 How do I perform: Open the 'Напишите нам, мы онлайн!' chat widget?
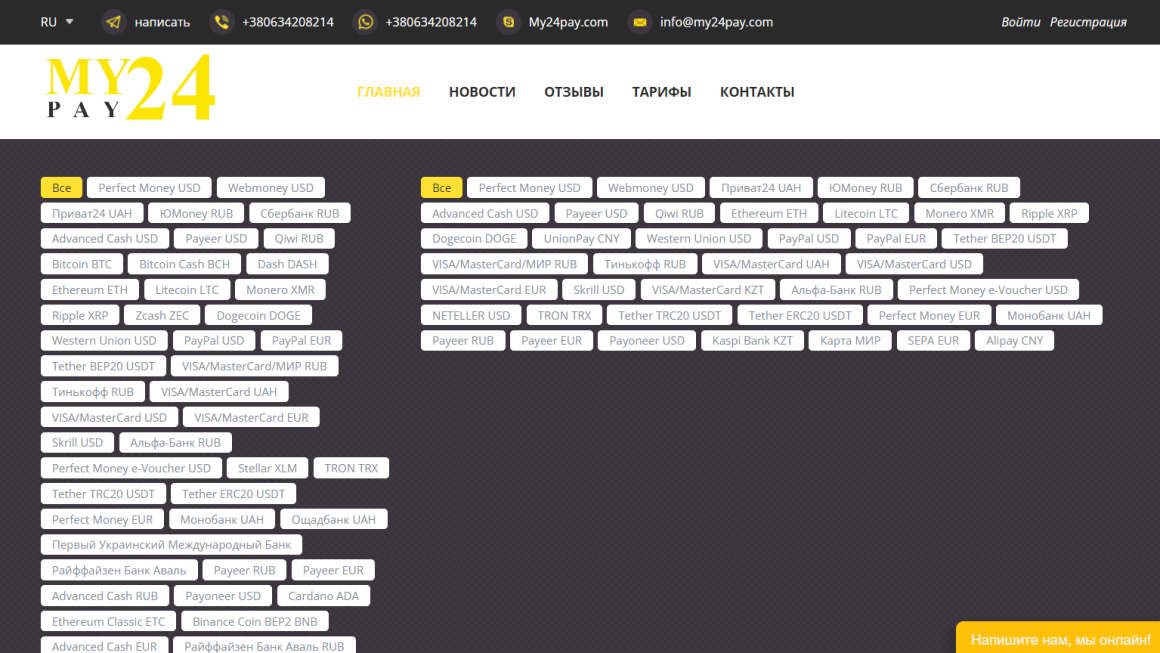click(1059, 638)
